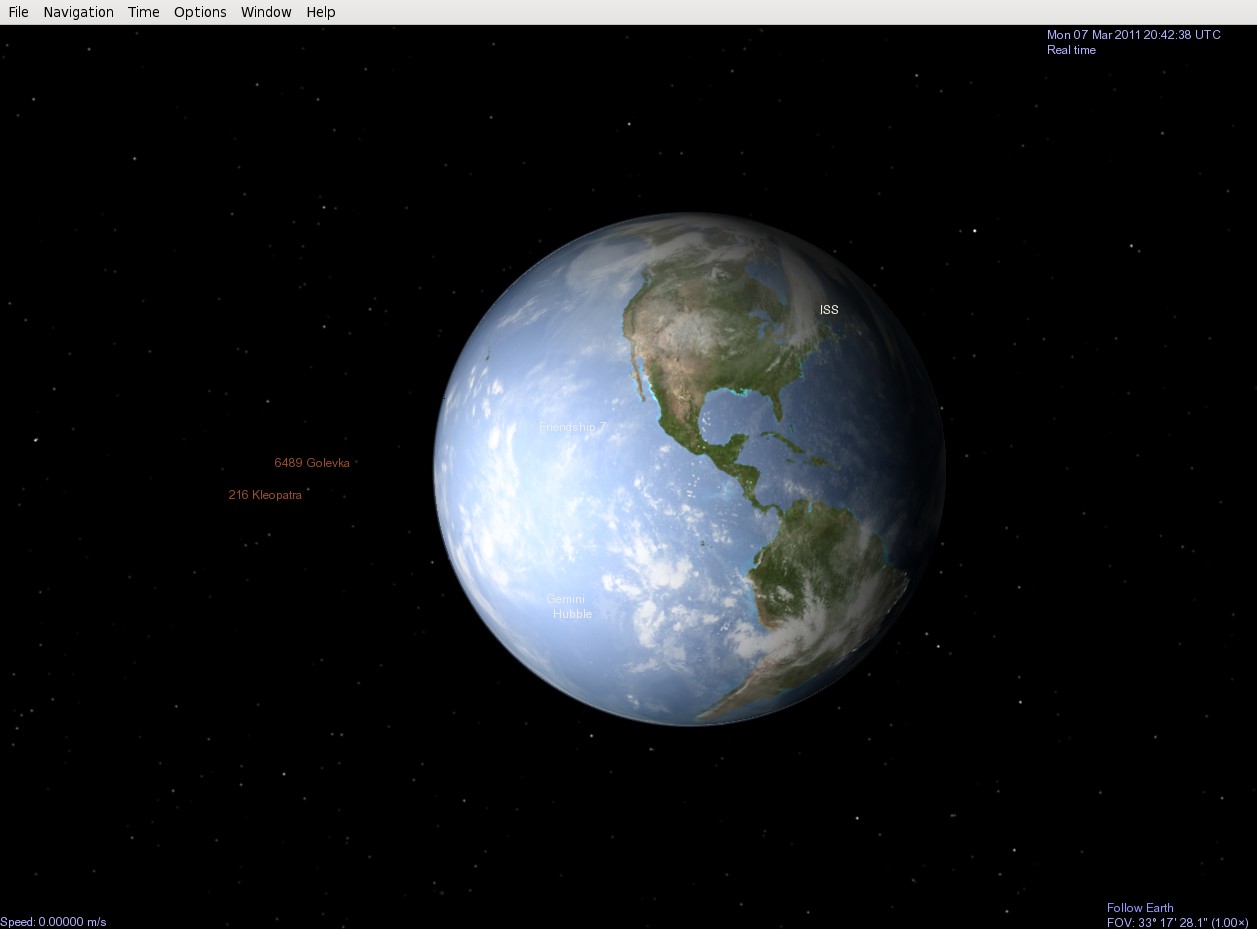Select the ISS label over Earth

(829, 310)
